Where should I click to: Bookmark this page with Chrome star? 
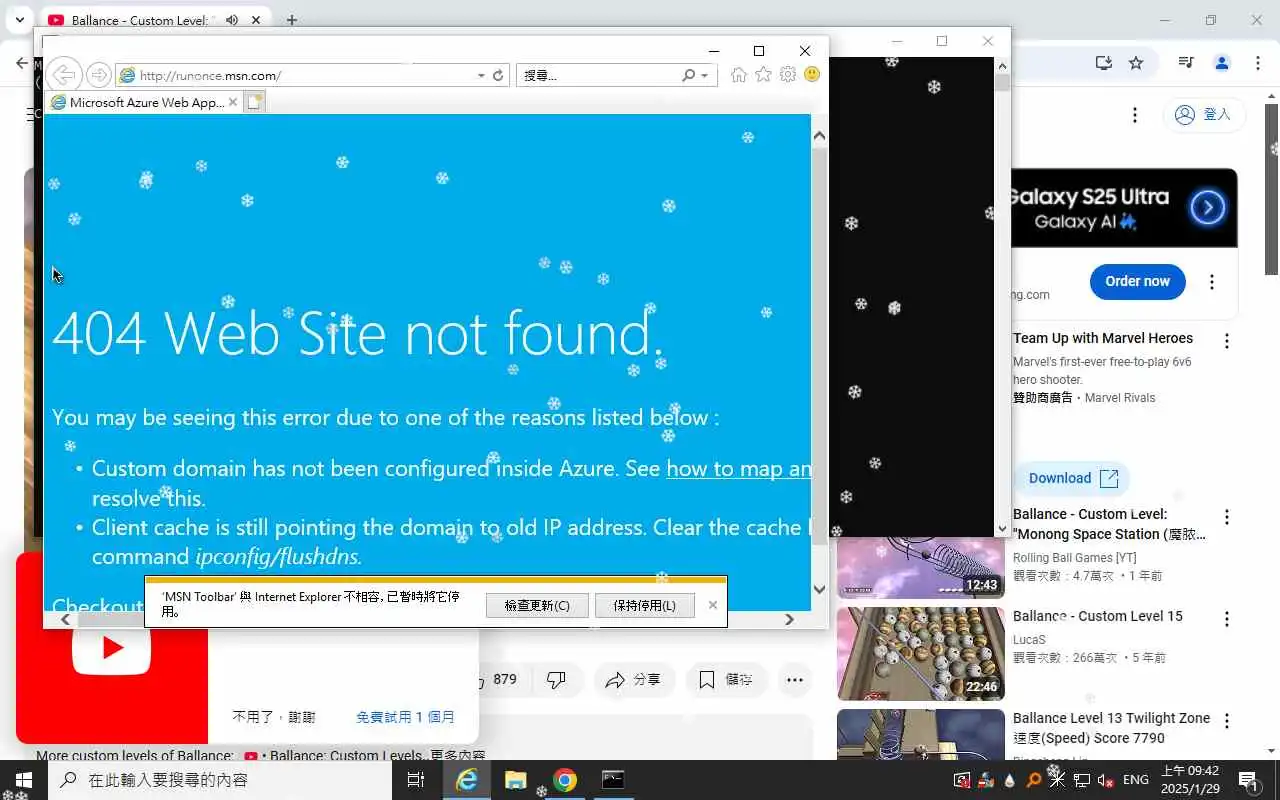[1136, 62]
